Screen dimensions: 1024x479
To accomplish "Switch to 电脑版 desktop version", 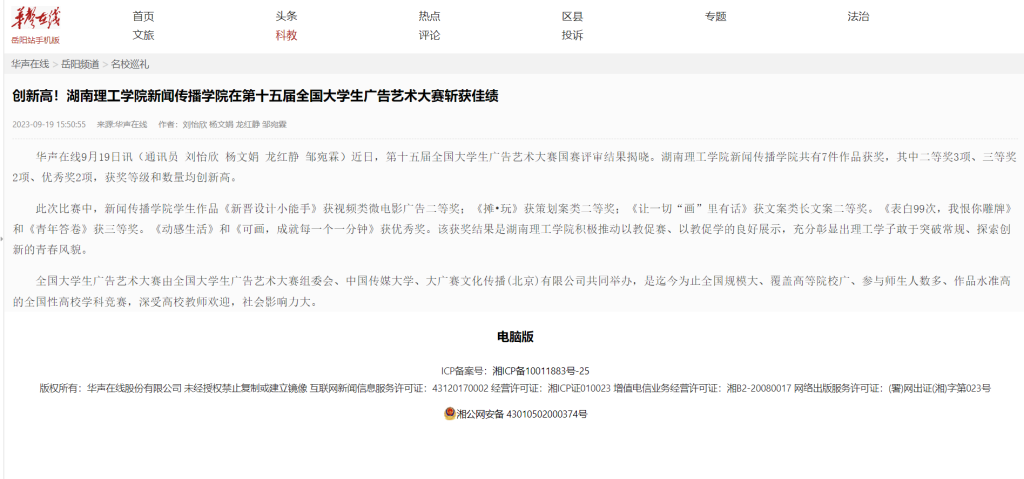I will point(515,336).
